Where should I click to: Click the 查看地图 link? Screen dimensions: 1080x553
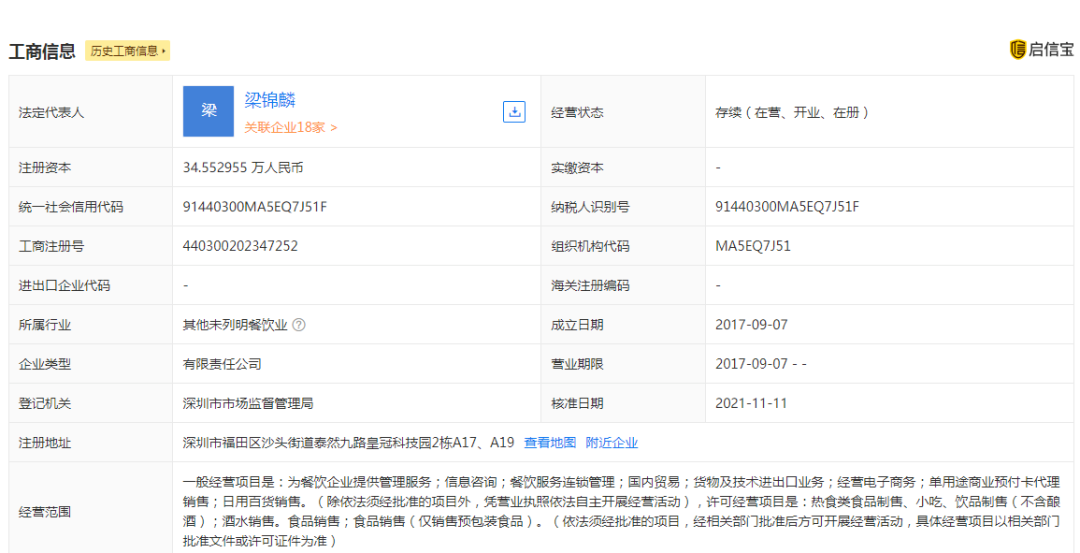click(x=550, y=443)
